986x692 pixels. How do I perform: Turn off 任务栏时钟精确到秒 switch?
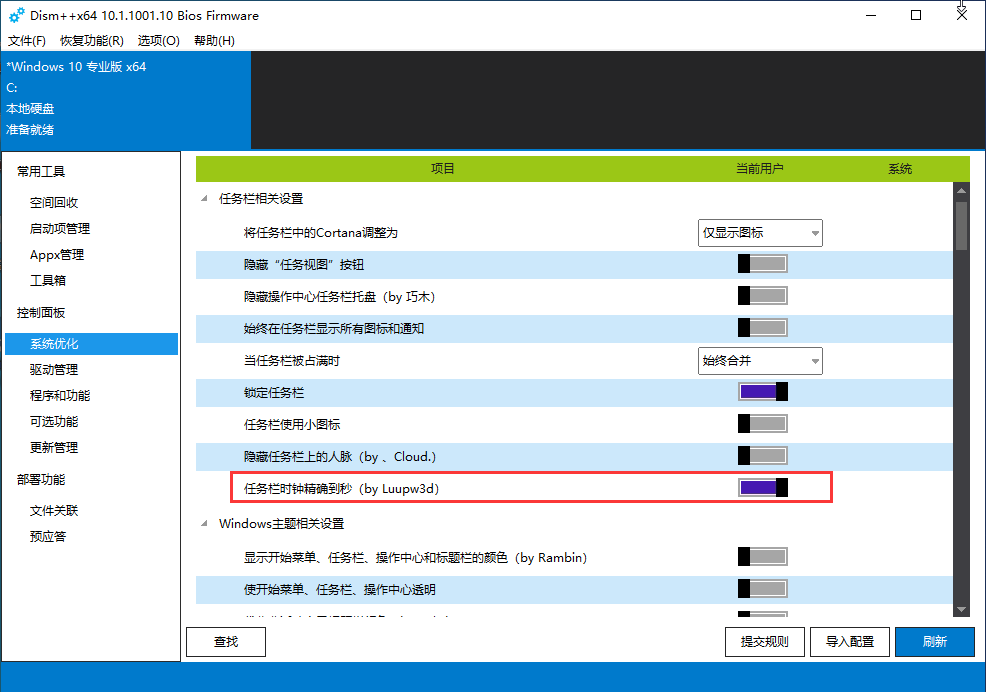click(x=762, y=488)
